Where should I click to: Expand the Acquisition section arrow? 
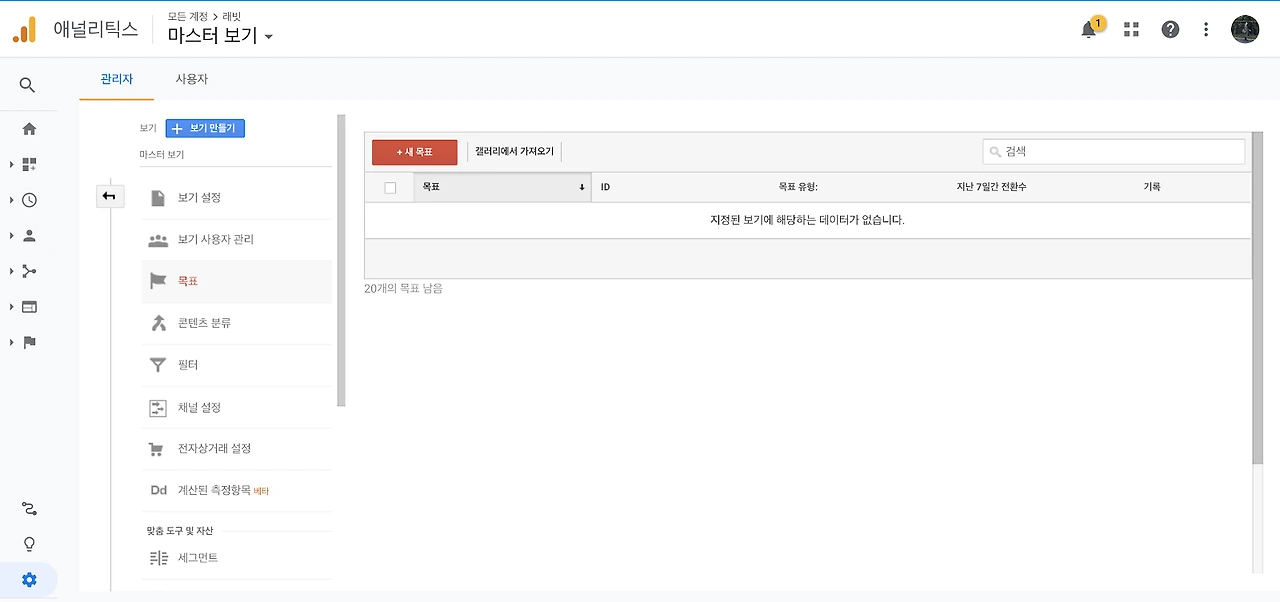[x=12, y=271]
